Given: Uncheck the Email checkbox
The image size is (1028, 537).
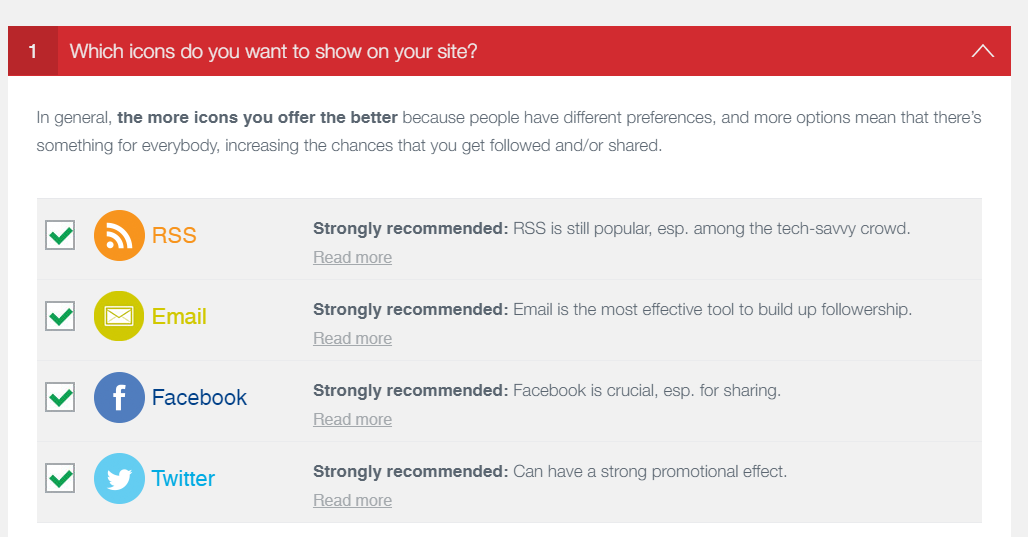Looking at the screenshot, I should click(61, 317).
